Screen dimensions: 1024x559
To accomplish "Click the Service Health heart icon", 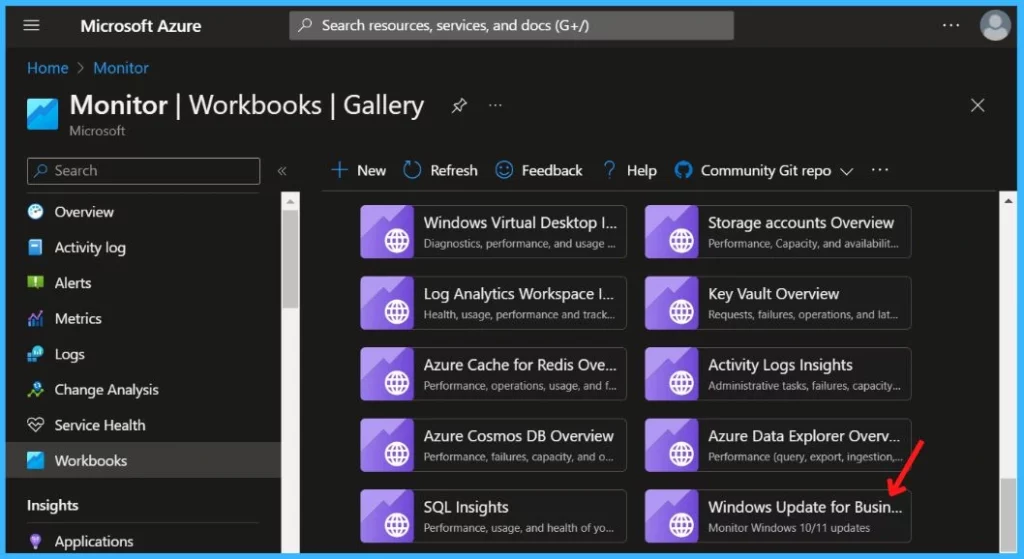I will pyautogui.click(x=35, y=424).
